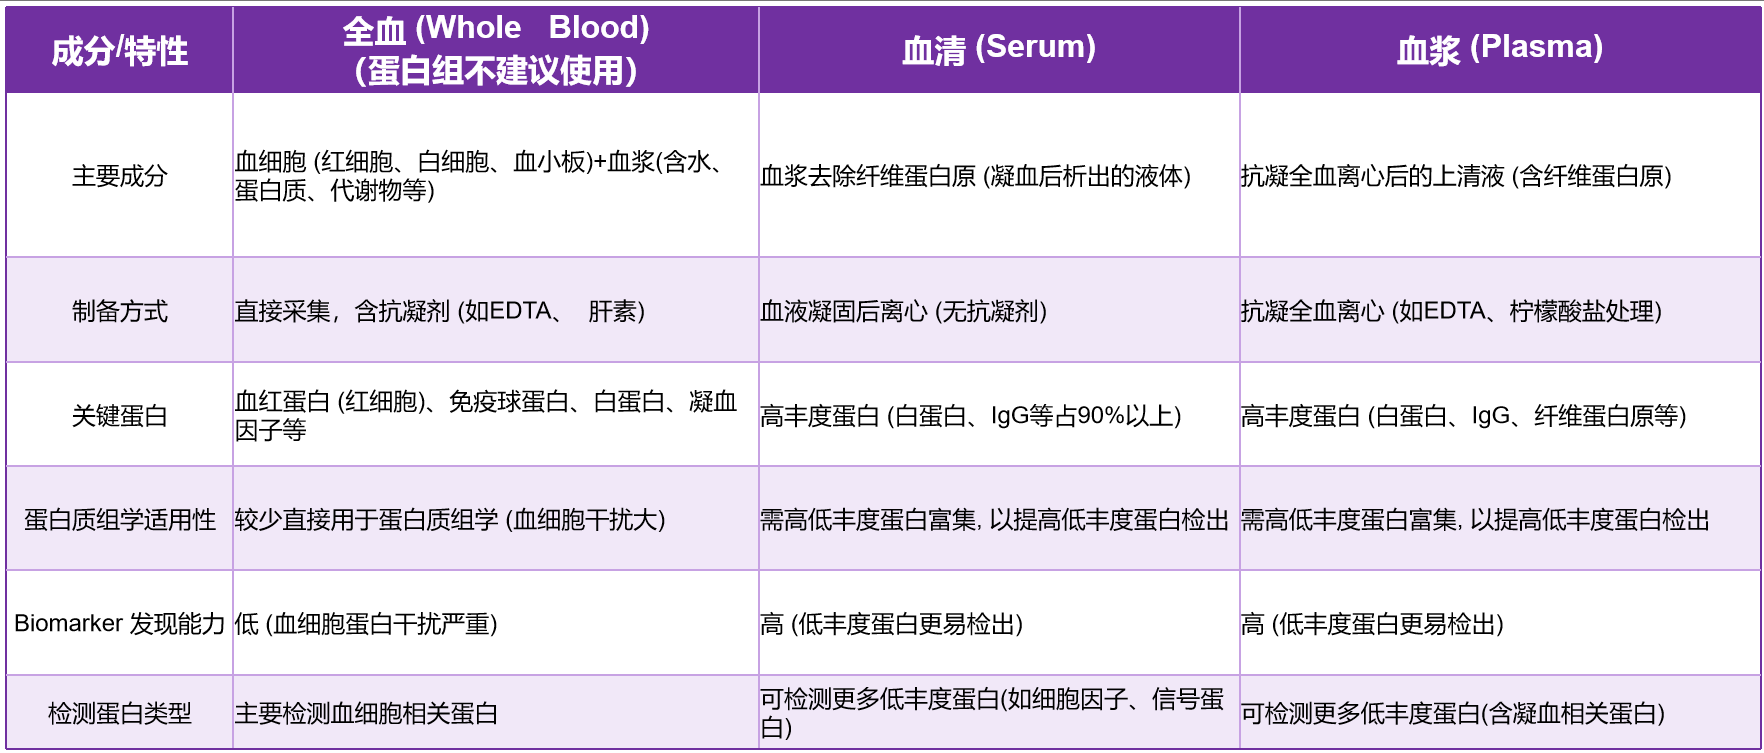This screenshot has width=1764, height=753.
Task: Click the cell mentioning IgG等占90%以上
Action: 970,415
